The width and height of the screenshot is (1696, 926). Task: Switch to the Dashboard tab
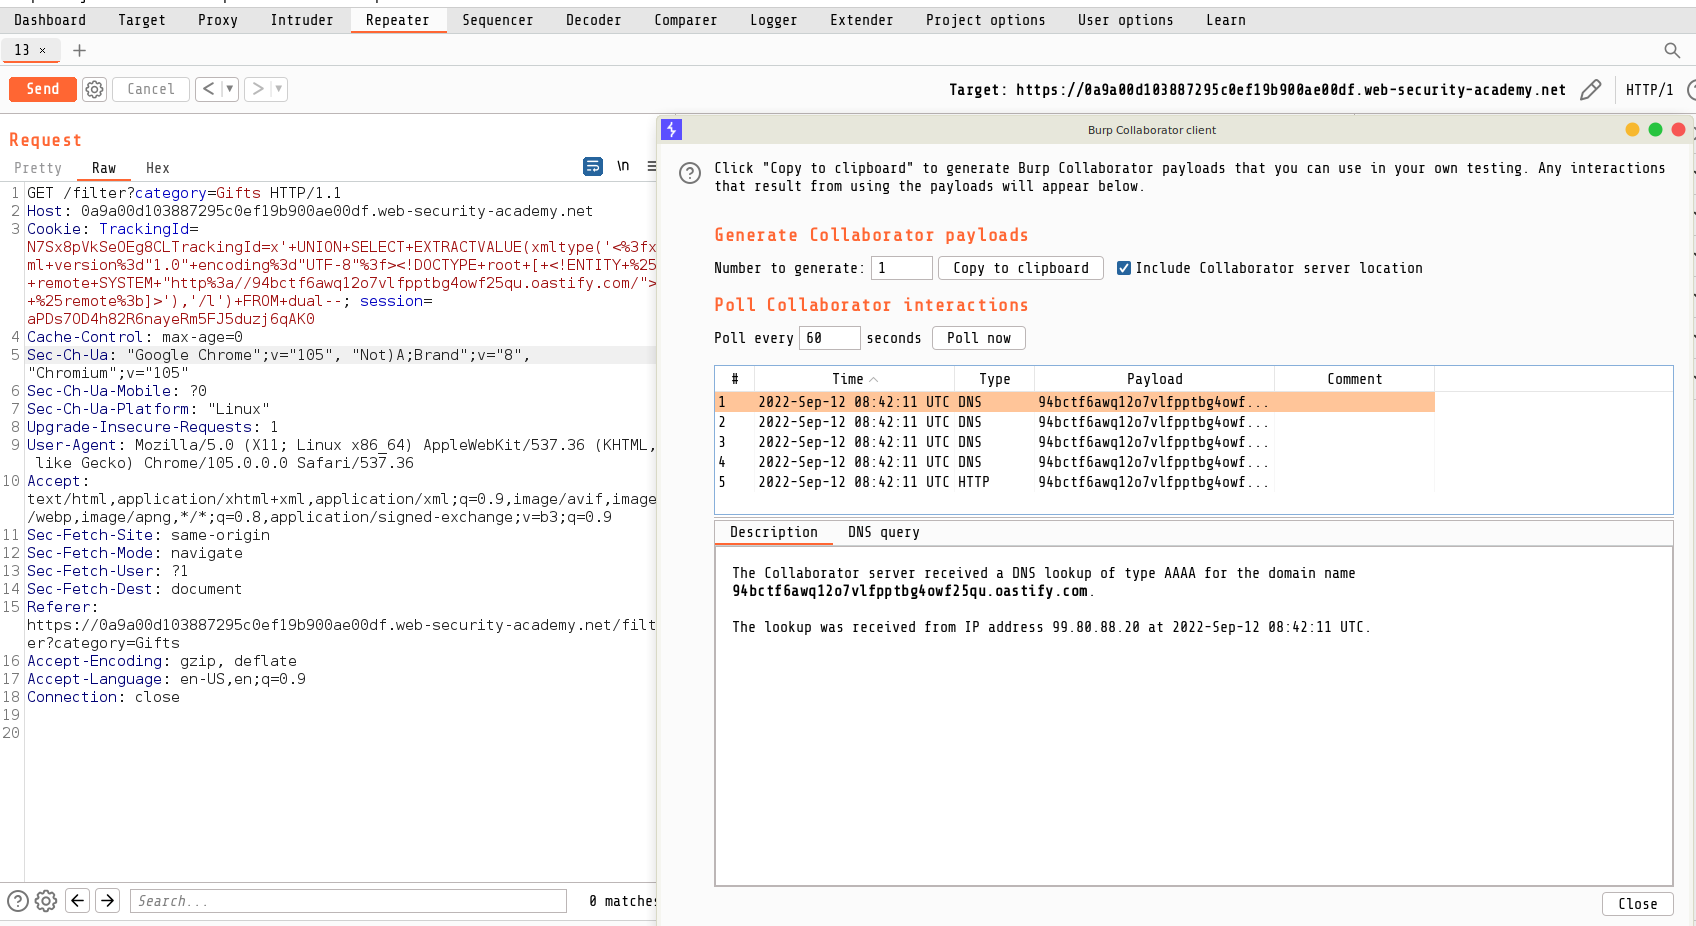pos(50,20)
